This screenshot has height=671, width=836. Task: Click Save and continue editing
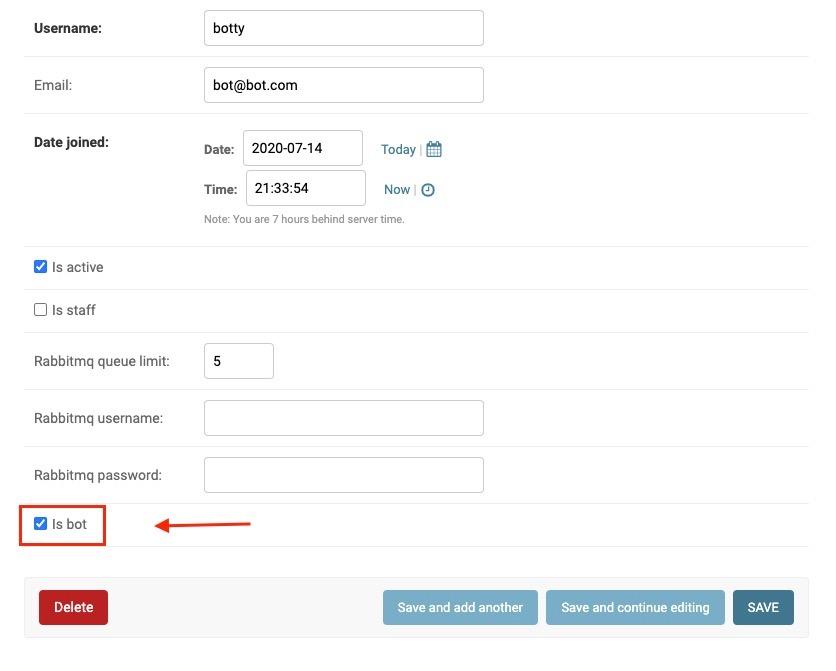click(x=635, y=607)
